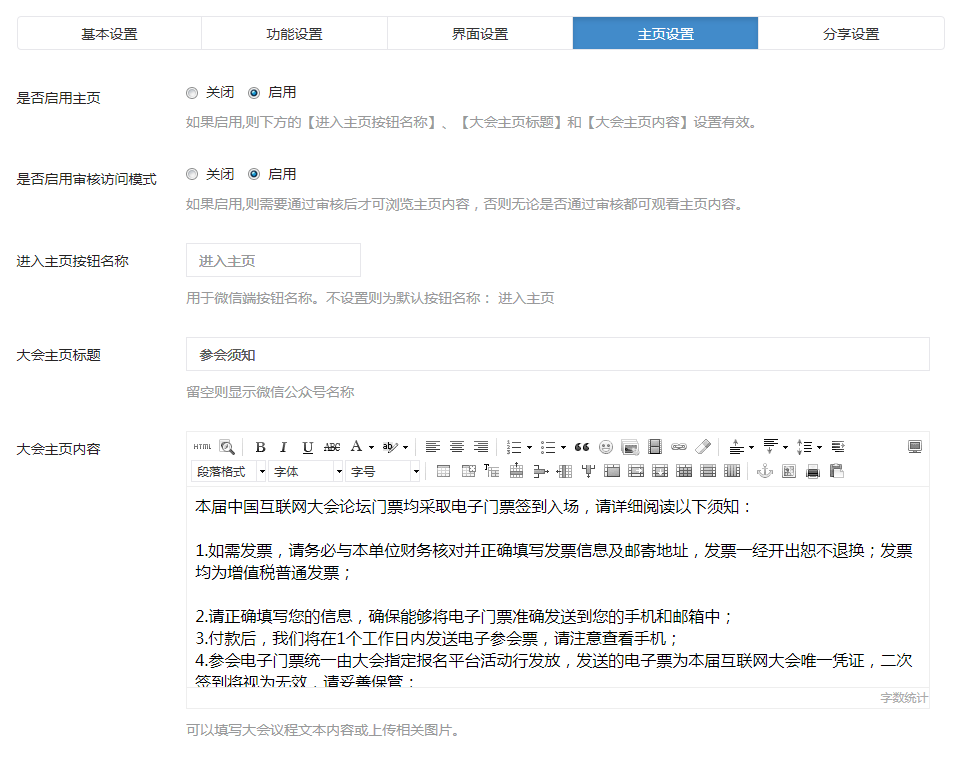Toggle bold formatting in the editor
957x775 pixels.
click(x=260, y=447)
